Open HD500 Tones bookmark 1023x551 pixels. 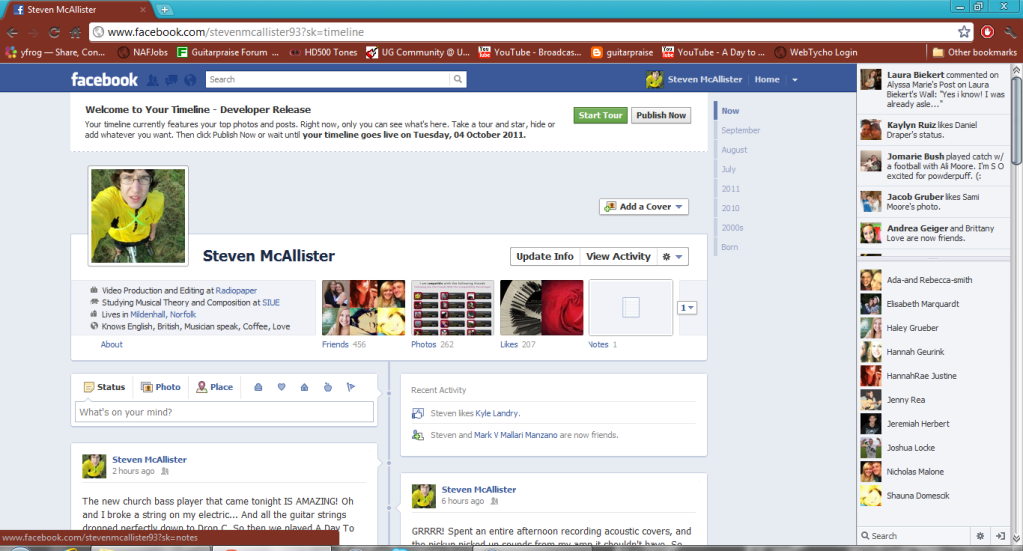(x=324, y=52)
